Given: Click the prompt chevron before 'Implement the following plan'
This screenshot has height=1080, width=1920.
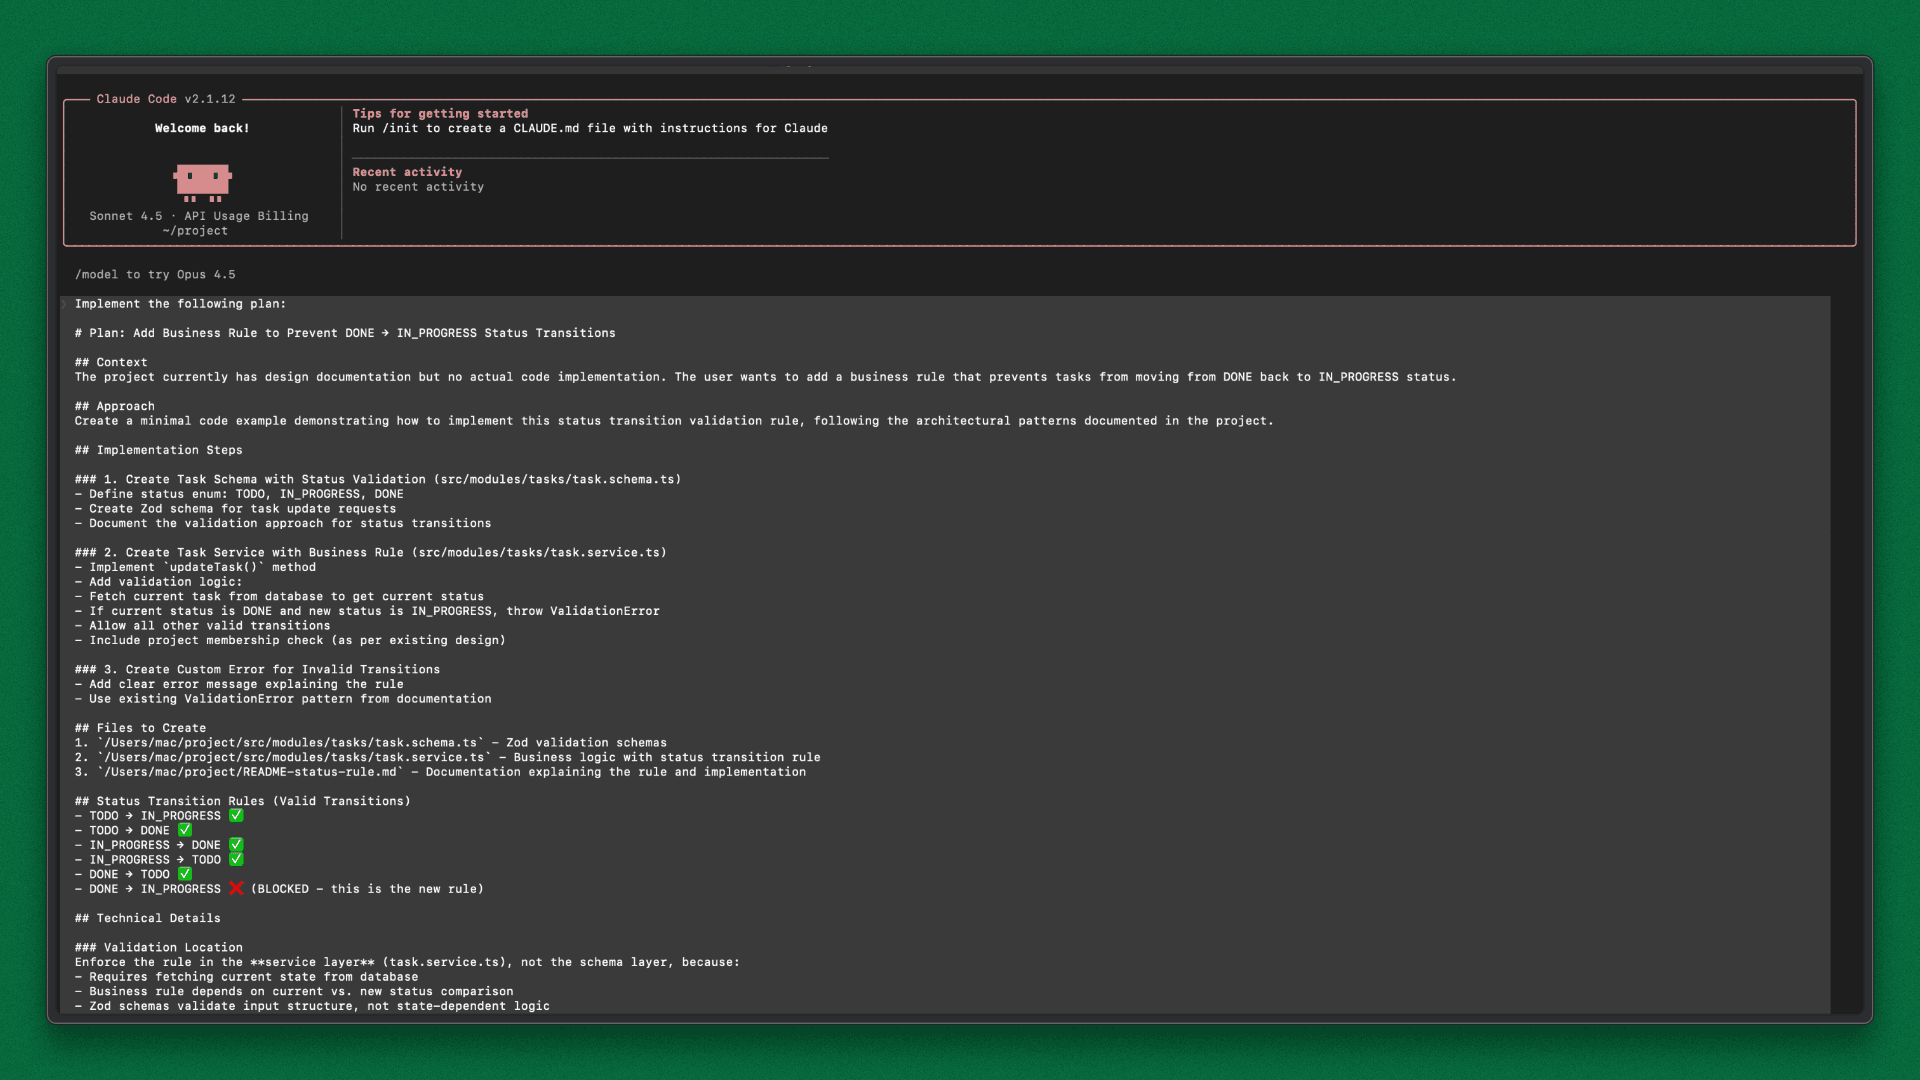Looking at the screenshot, I should click(x=63, y=304).
